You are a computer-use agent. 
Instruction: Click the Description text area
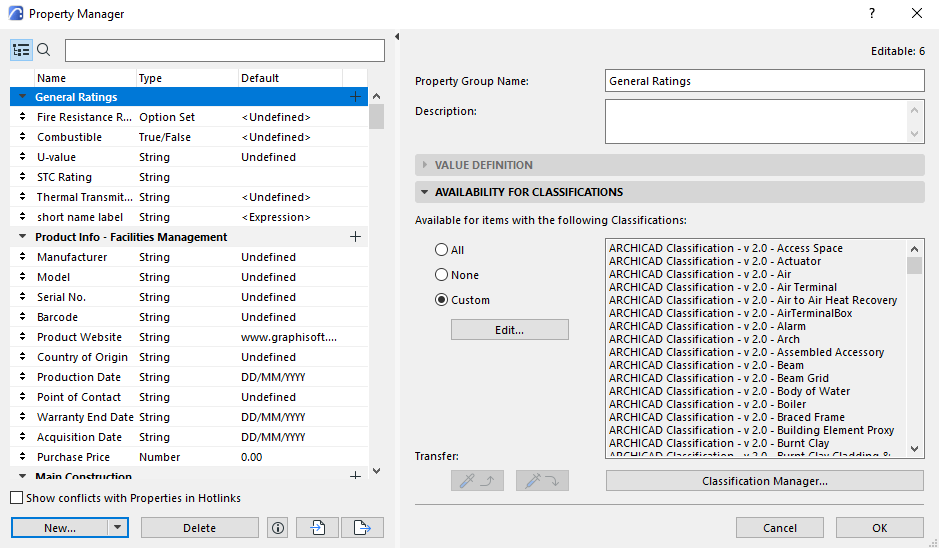[x=757, y=122]
